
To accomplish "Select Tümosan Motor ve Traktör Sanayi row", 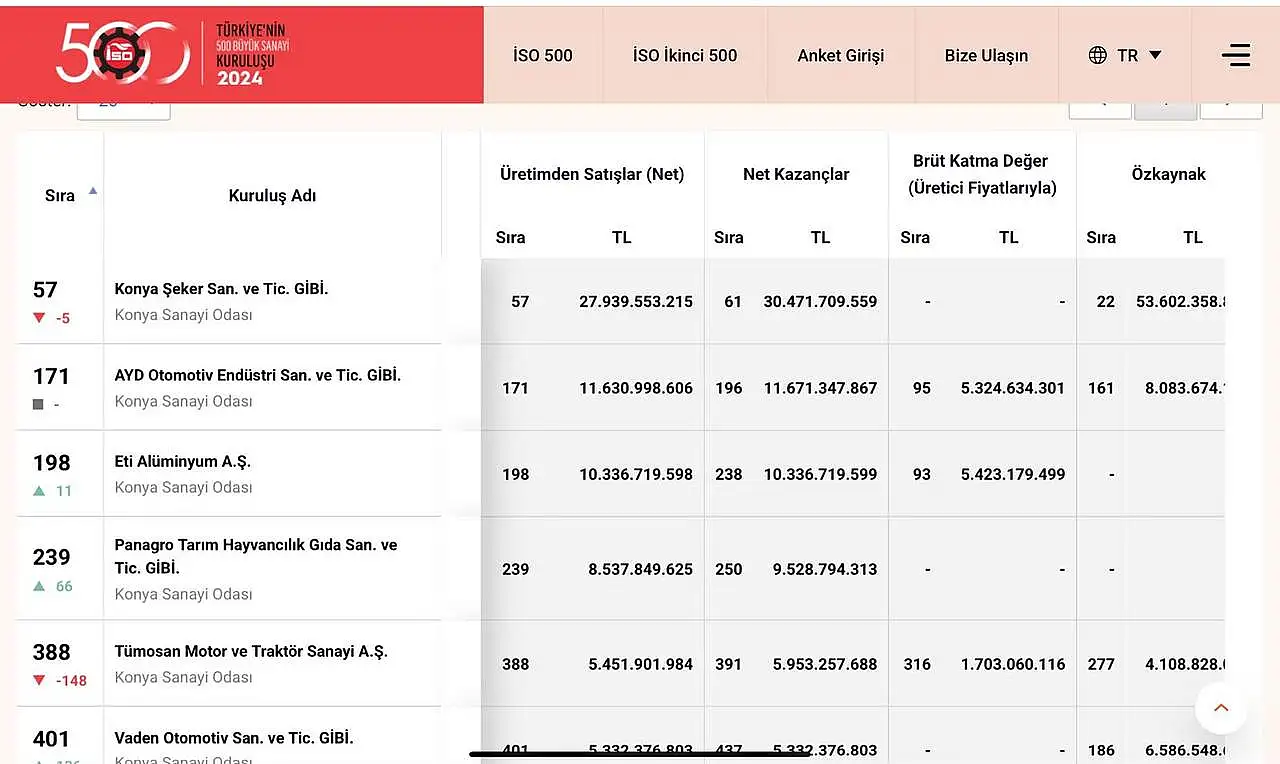I will click(x=621, y=663).
